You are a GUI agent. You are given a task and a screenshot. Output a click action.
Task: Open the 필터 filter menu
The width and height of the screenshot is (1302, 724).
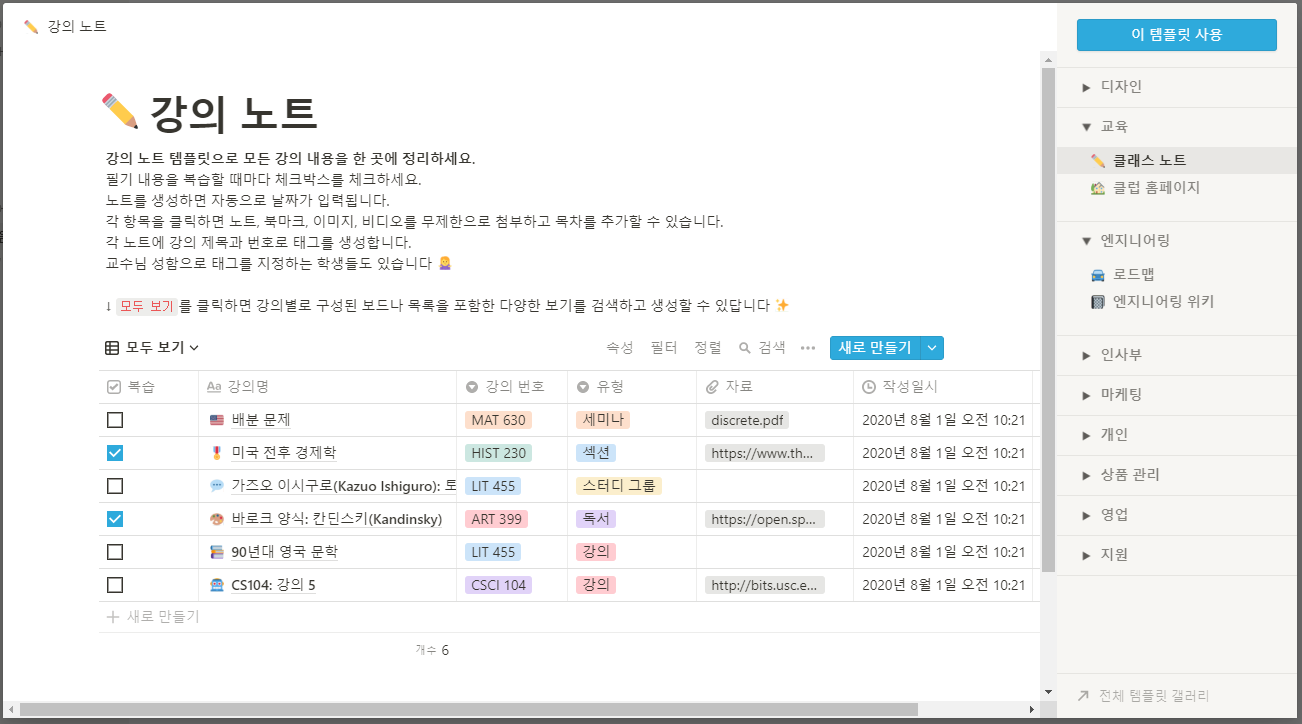point(664,348)
